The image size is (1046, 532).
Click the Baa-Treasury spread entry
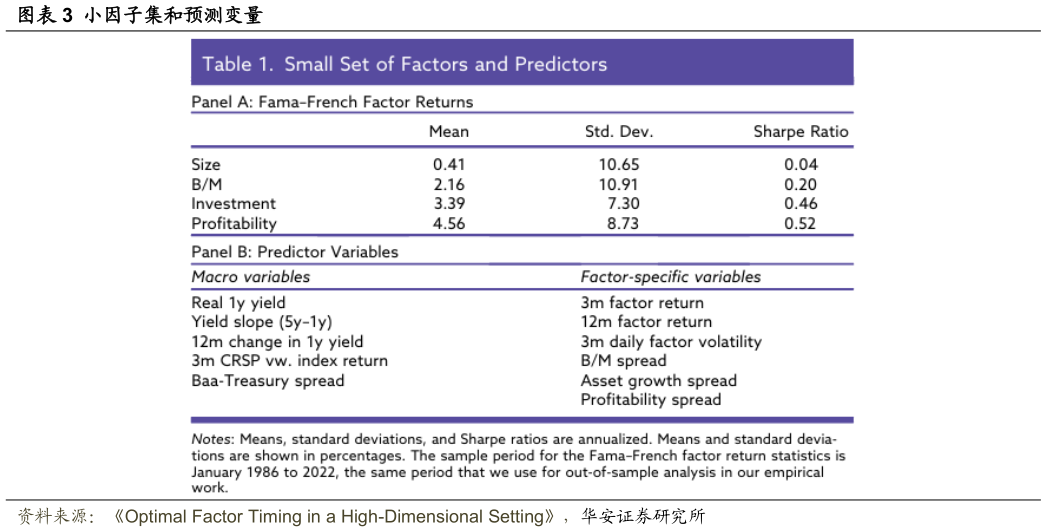(x=267, y=381)
